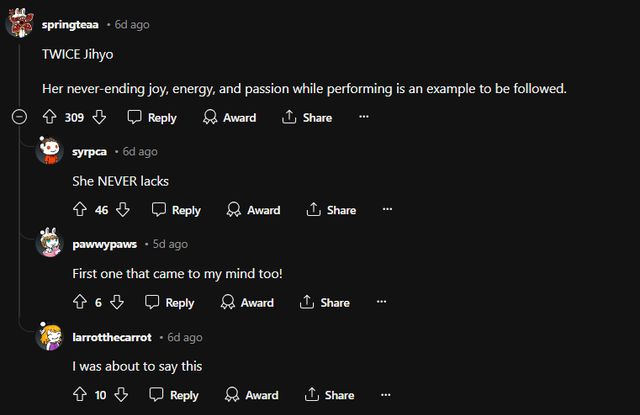
Task: Click pawwypaws' avatar image
Action: 49,245
